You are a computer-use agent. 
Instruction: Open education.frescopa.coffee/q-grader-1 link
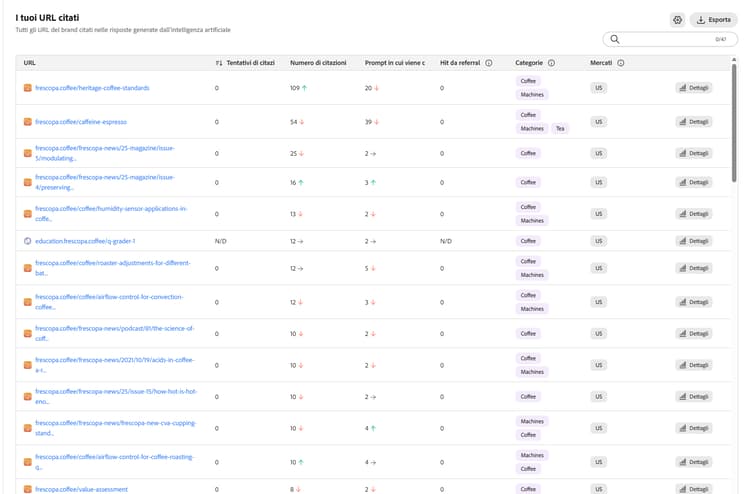point(85,241)
